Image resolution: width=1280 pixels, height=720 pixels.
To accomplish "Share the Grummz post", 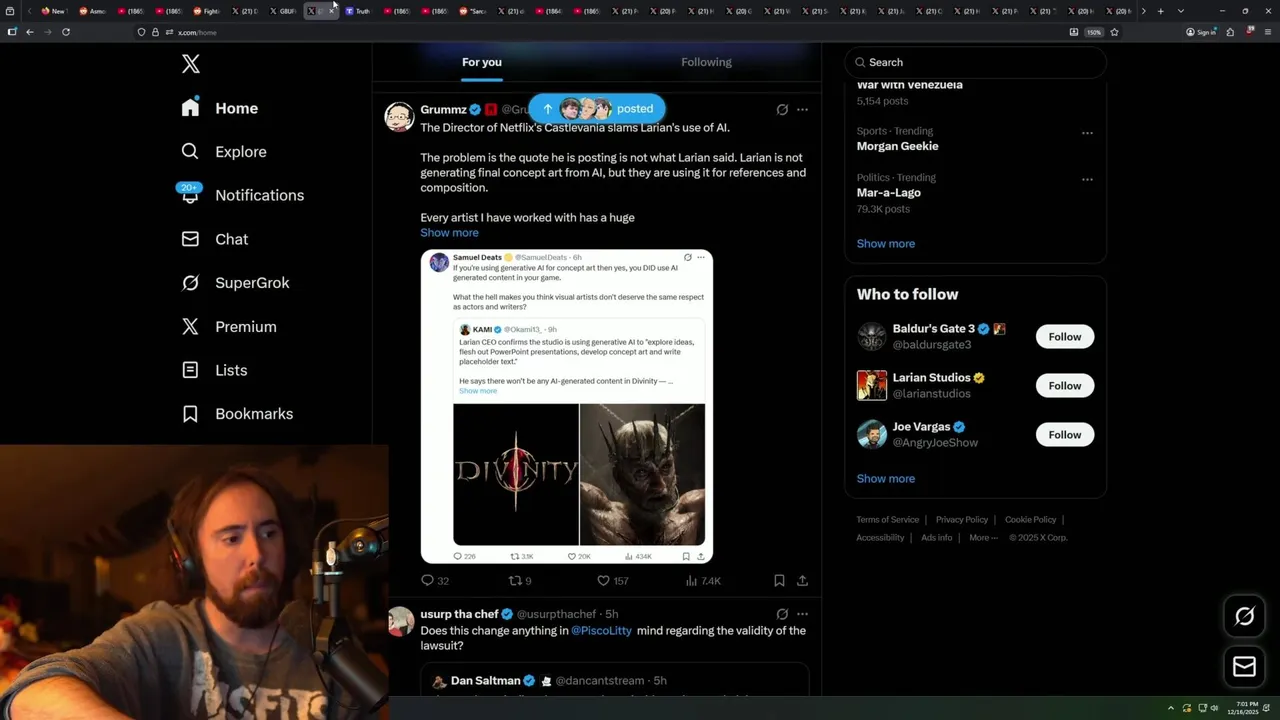I will pyautogui.click(x=802, y=580).
